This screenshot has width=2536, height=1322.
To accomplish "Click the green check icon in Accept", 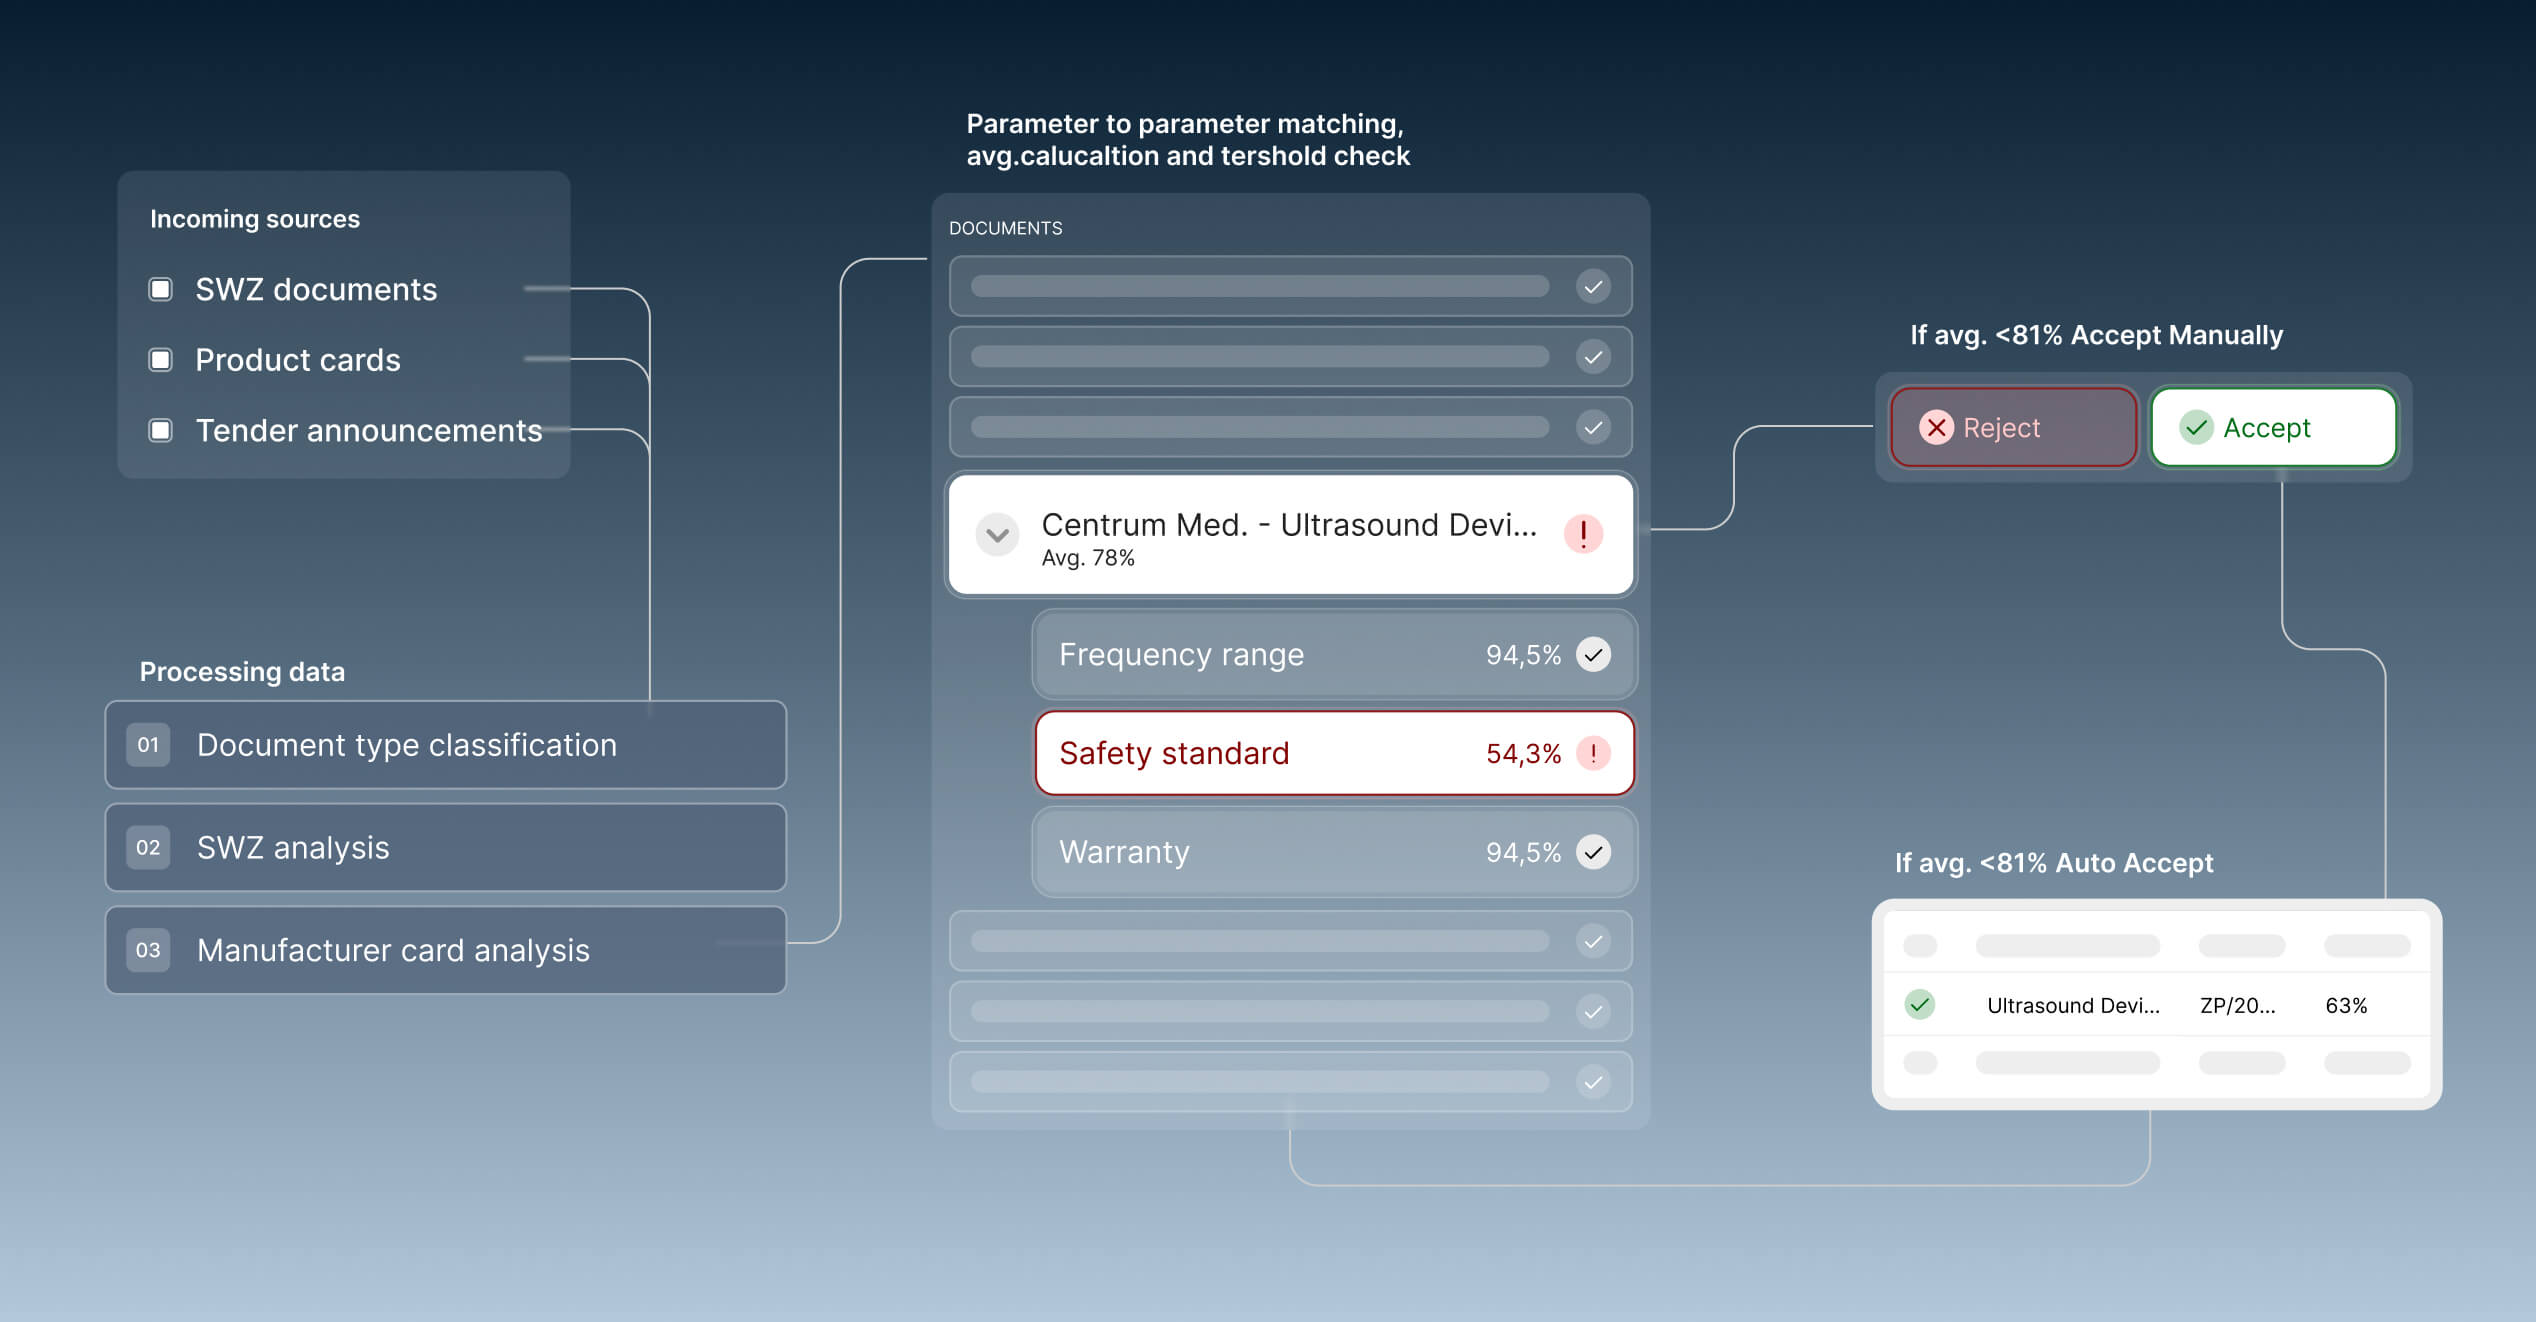I will click(2196, 427).
